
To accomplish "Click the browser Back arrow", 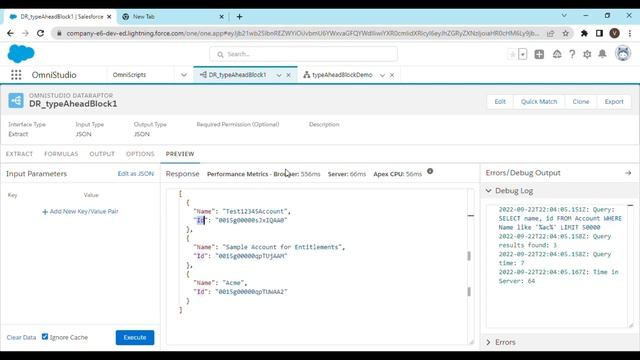I will (x=10, y=33).
